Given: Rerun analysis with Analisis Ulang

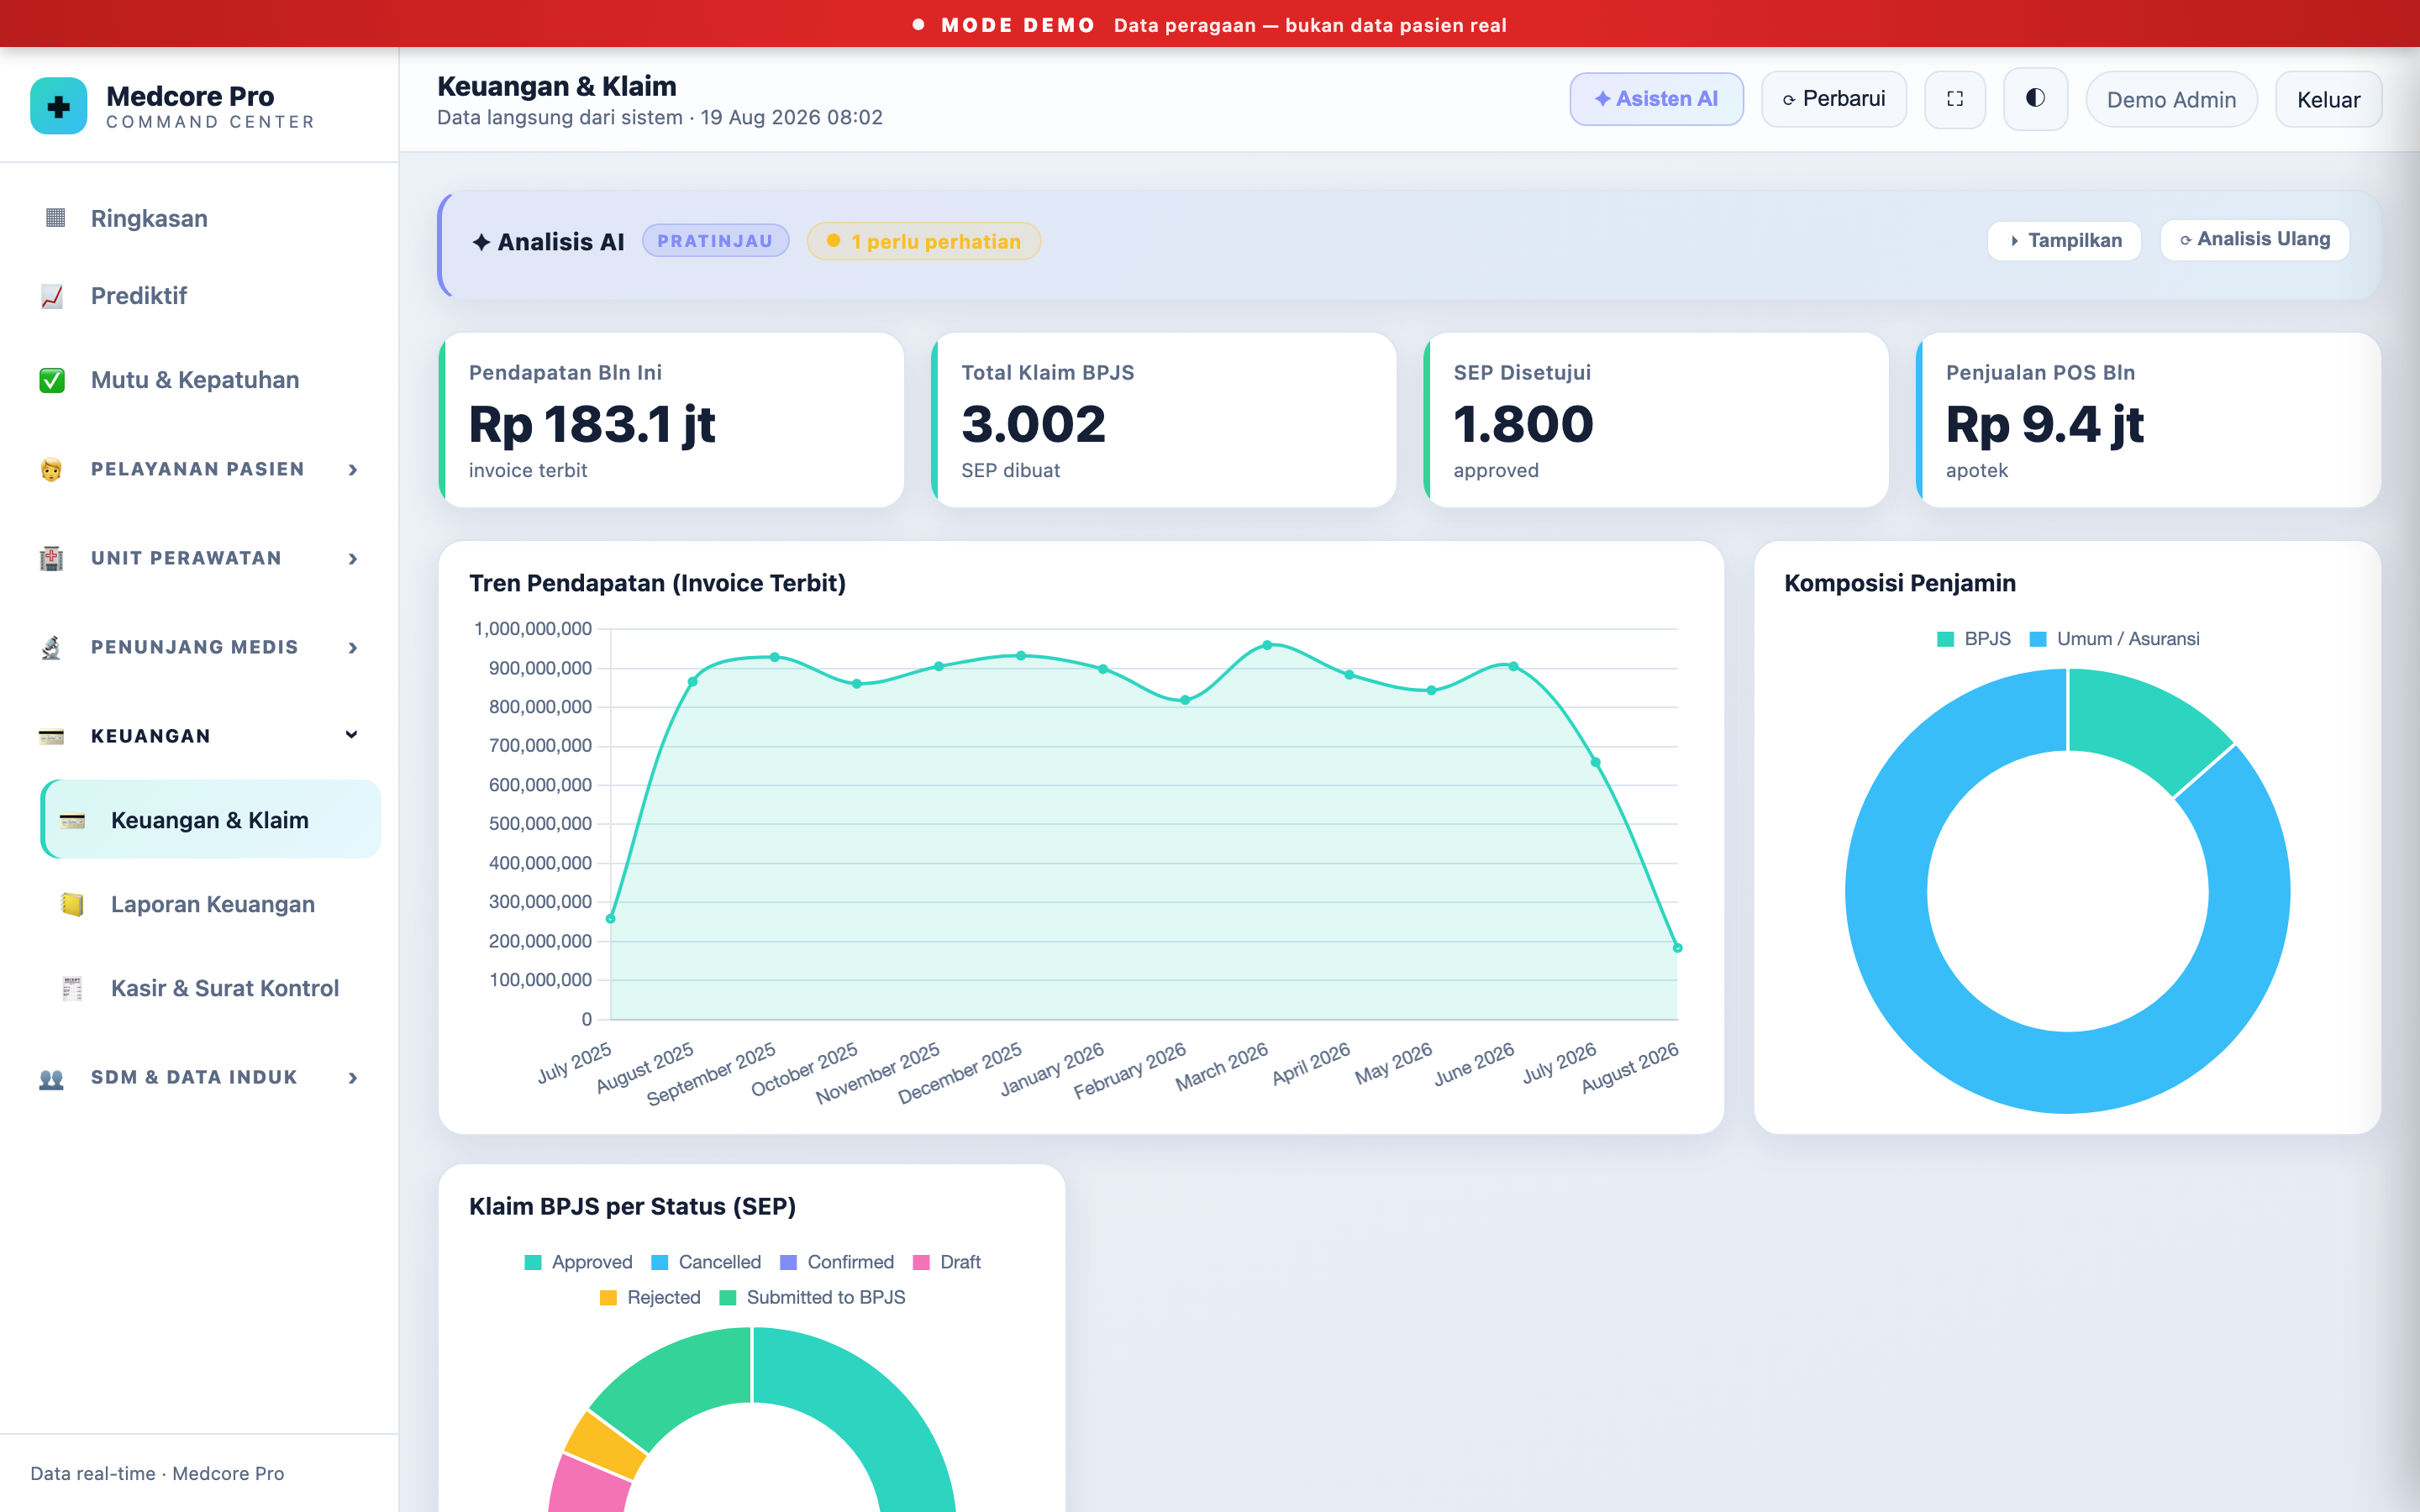Looking at the screenshot, I should pos(2255,240).
